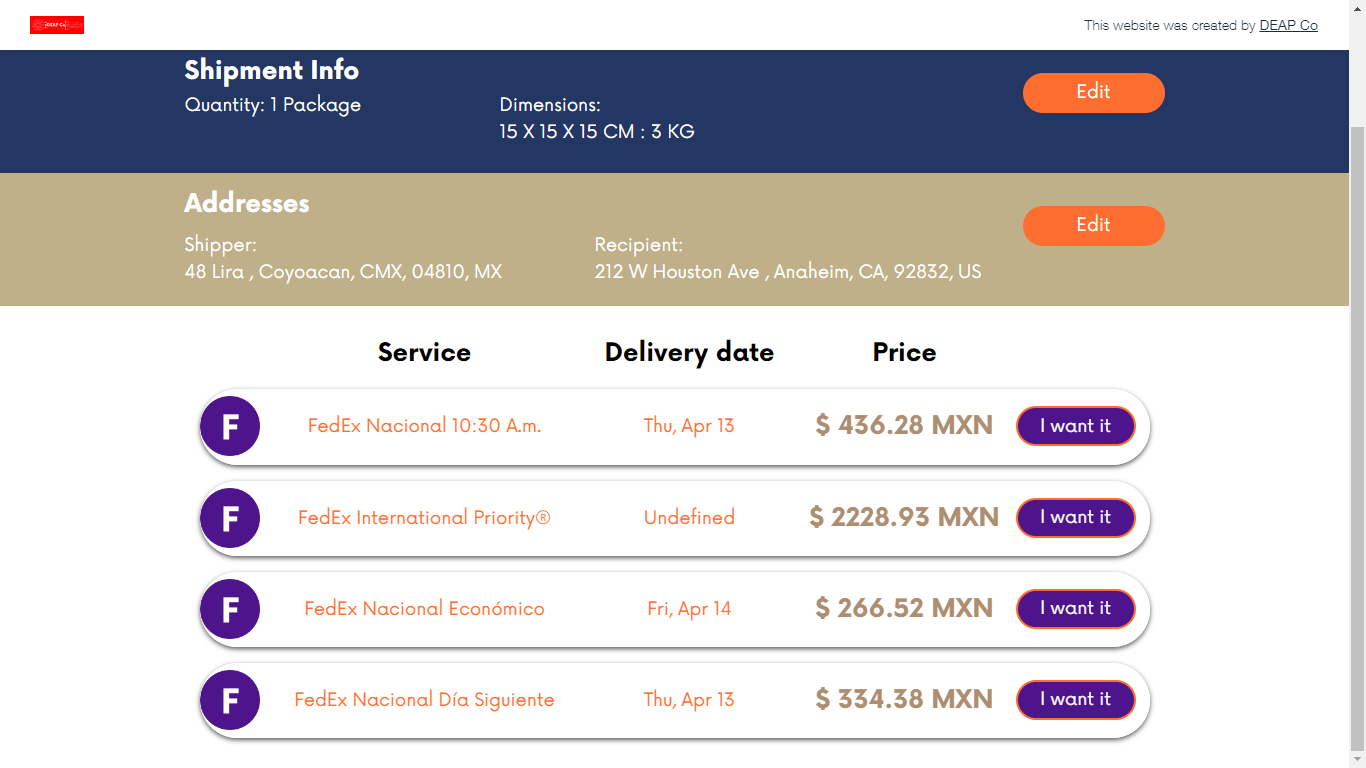Open the red DEAP Co logo
The height and width of the screenshot is (768, 1366).
[57, 25]
